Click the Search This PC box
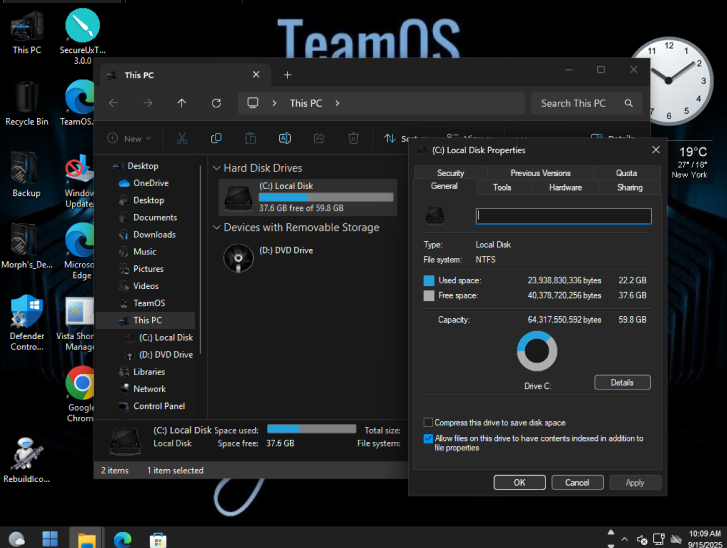 tap(586, 103)
